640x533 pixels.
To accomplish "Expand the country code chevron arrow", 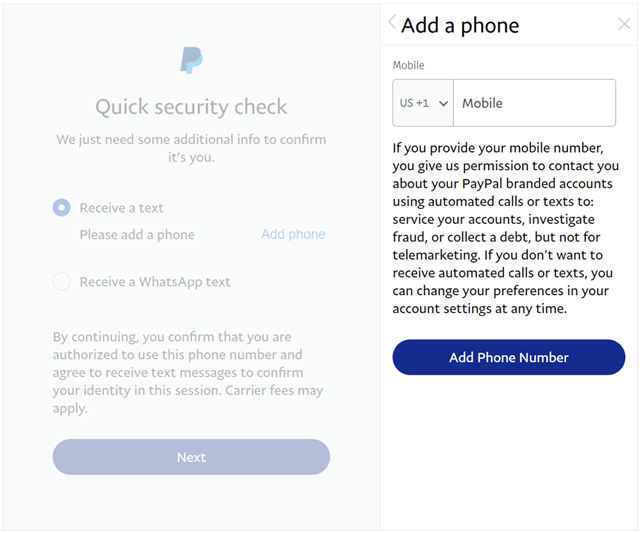I will (444, 104).
